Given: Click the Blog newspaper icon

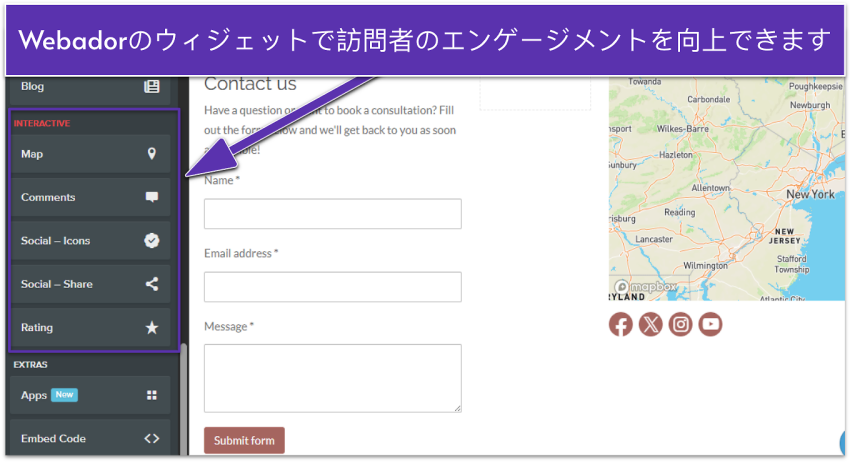Looking at the screenshot, I should pos(152,86).
